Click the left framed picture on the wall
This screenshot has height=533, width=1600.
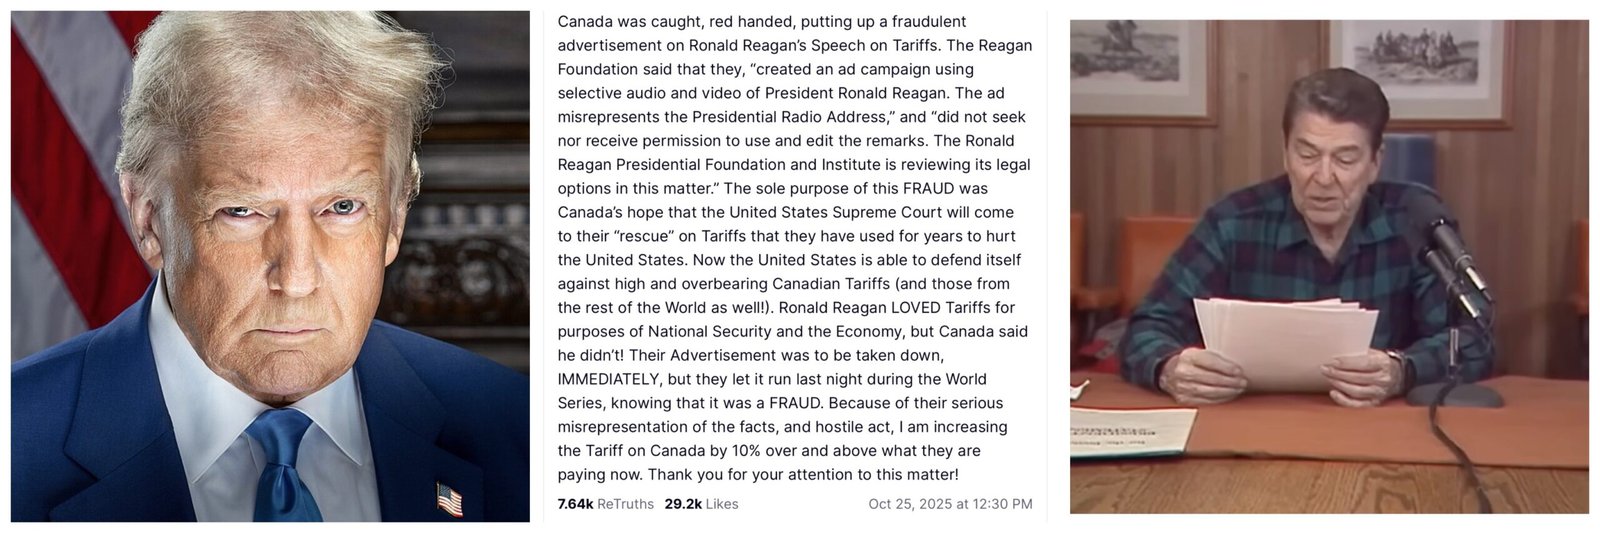pos(1126,62)
